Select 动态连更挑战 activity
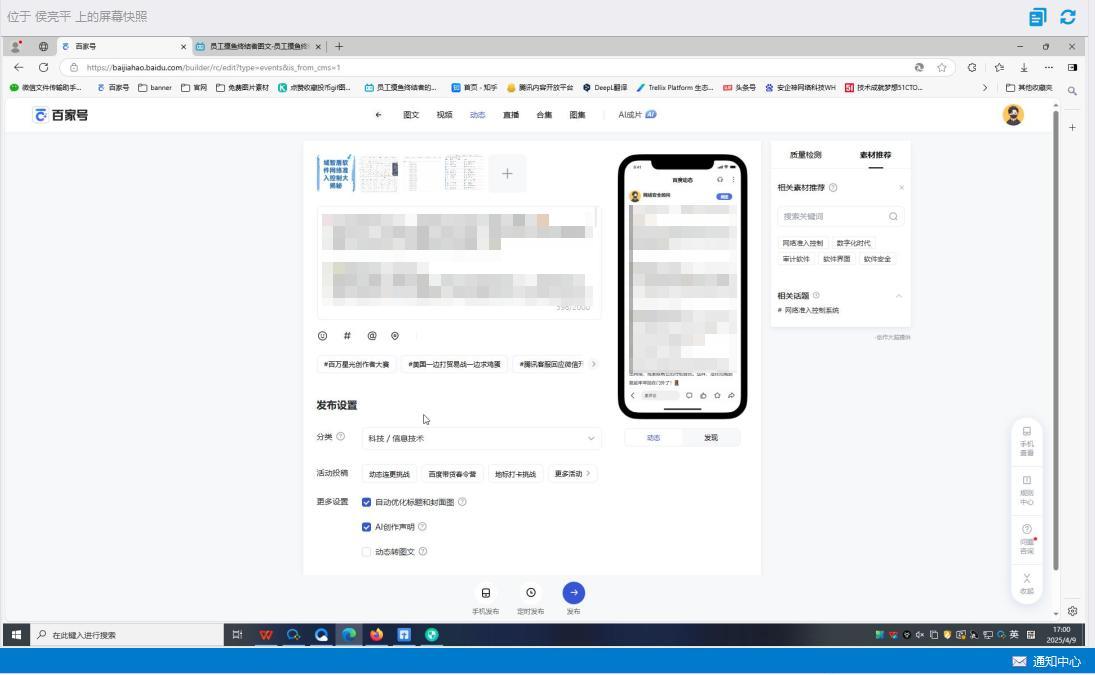The height and width of the screenshot is (675, 1095). [389, 474]
